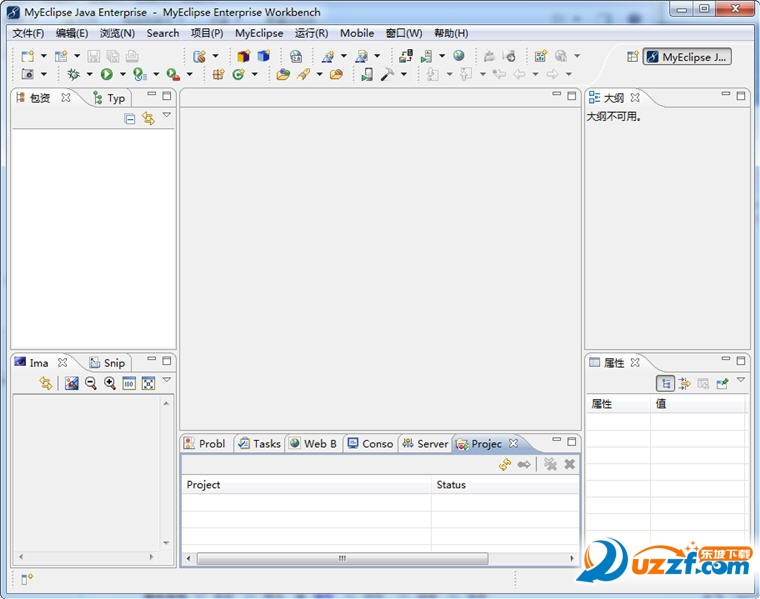Click the New Java Package icon
The image size is (760, 599).
[218, 74]
